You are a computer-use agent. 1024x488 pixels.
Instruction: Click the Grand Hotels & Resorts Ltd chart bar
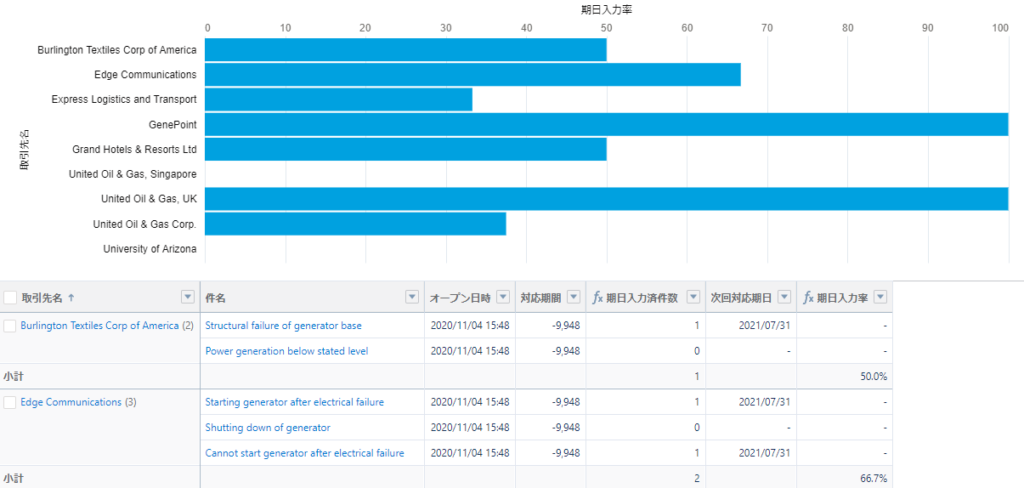406,149
